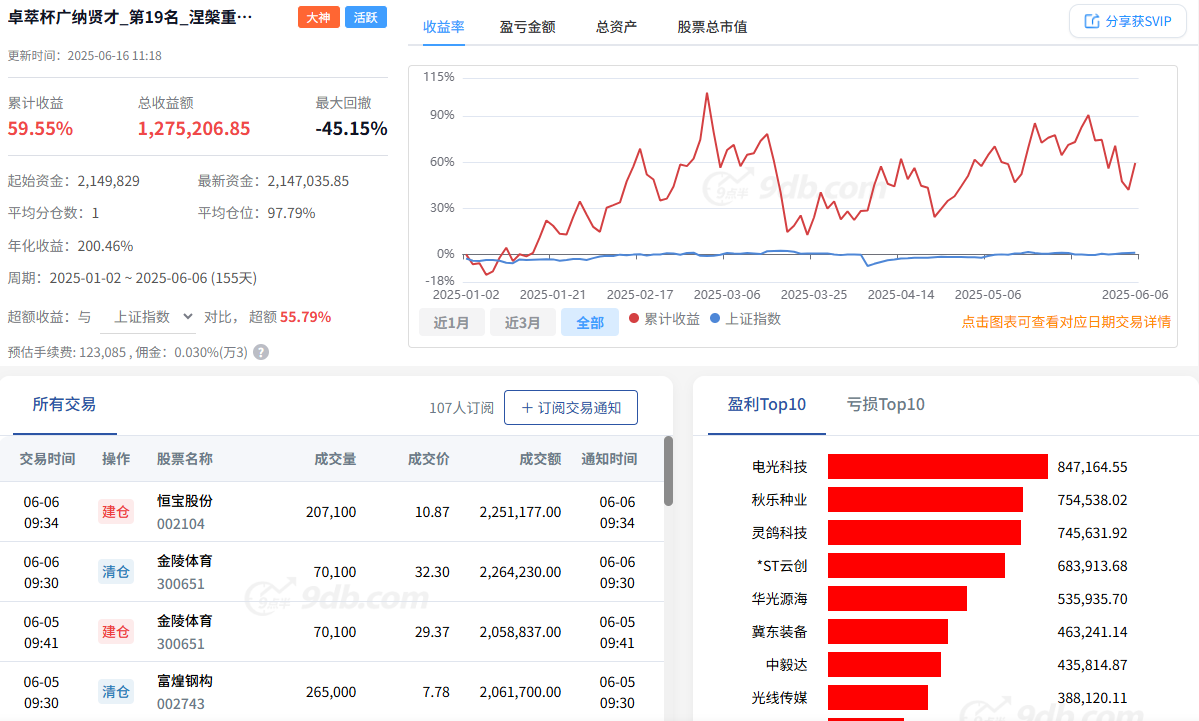Click the 电光科技 profit bar
Screen dimensions: 1199x721
[x=937, y=466]
